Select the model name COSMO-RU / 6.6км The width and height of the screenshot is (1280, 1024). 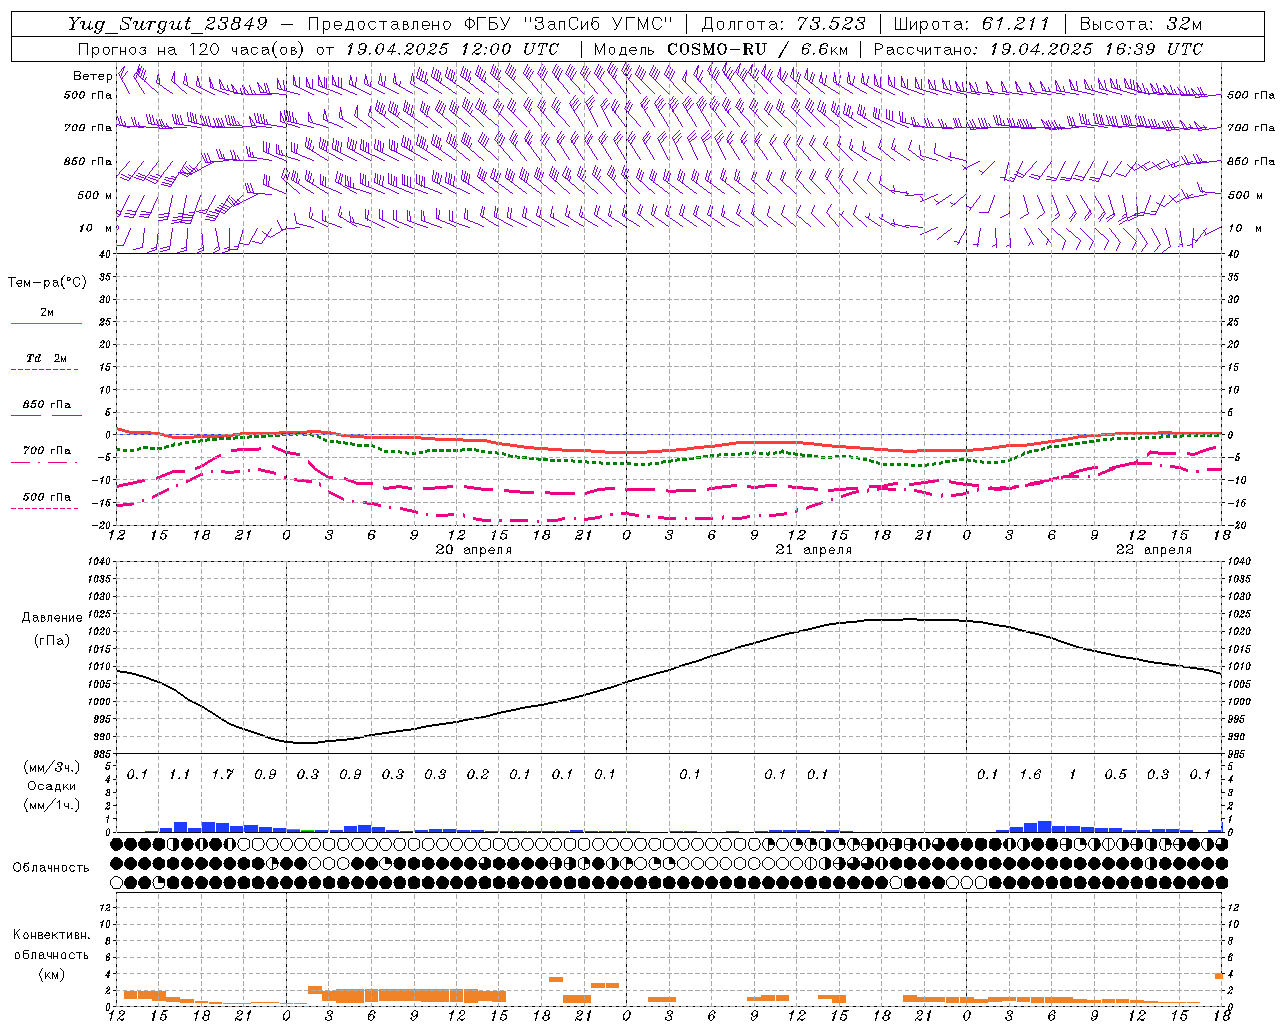[758, 49]
